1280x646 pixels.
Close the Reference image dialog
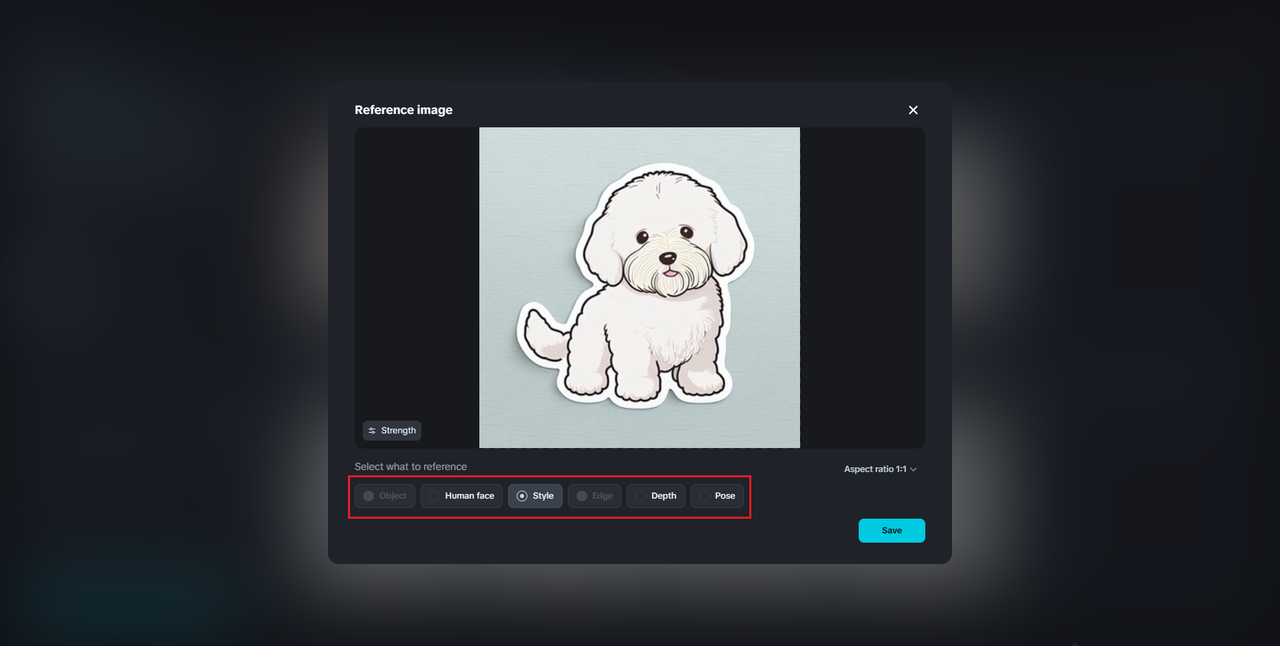click(x=913, y=110)
